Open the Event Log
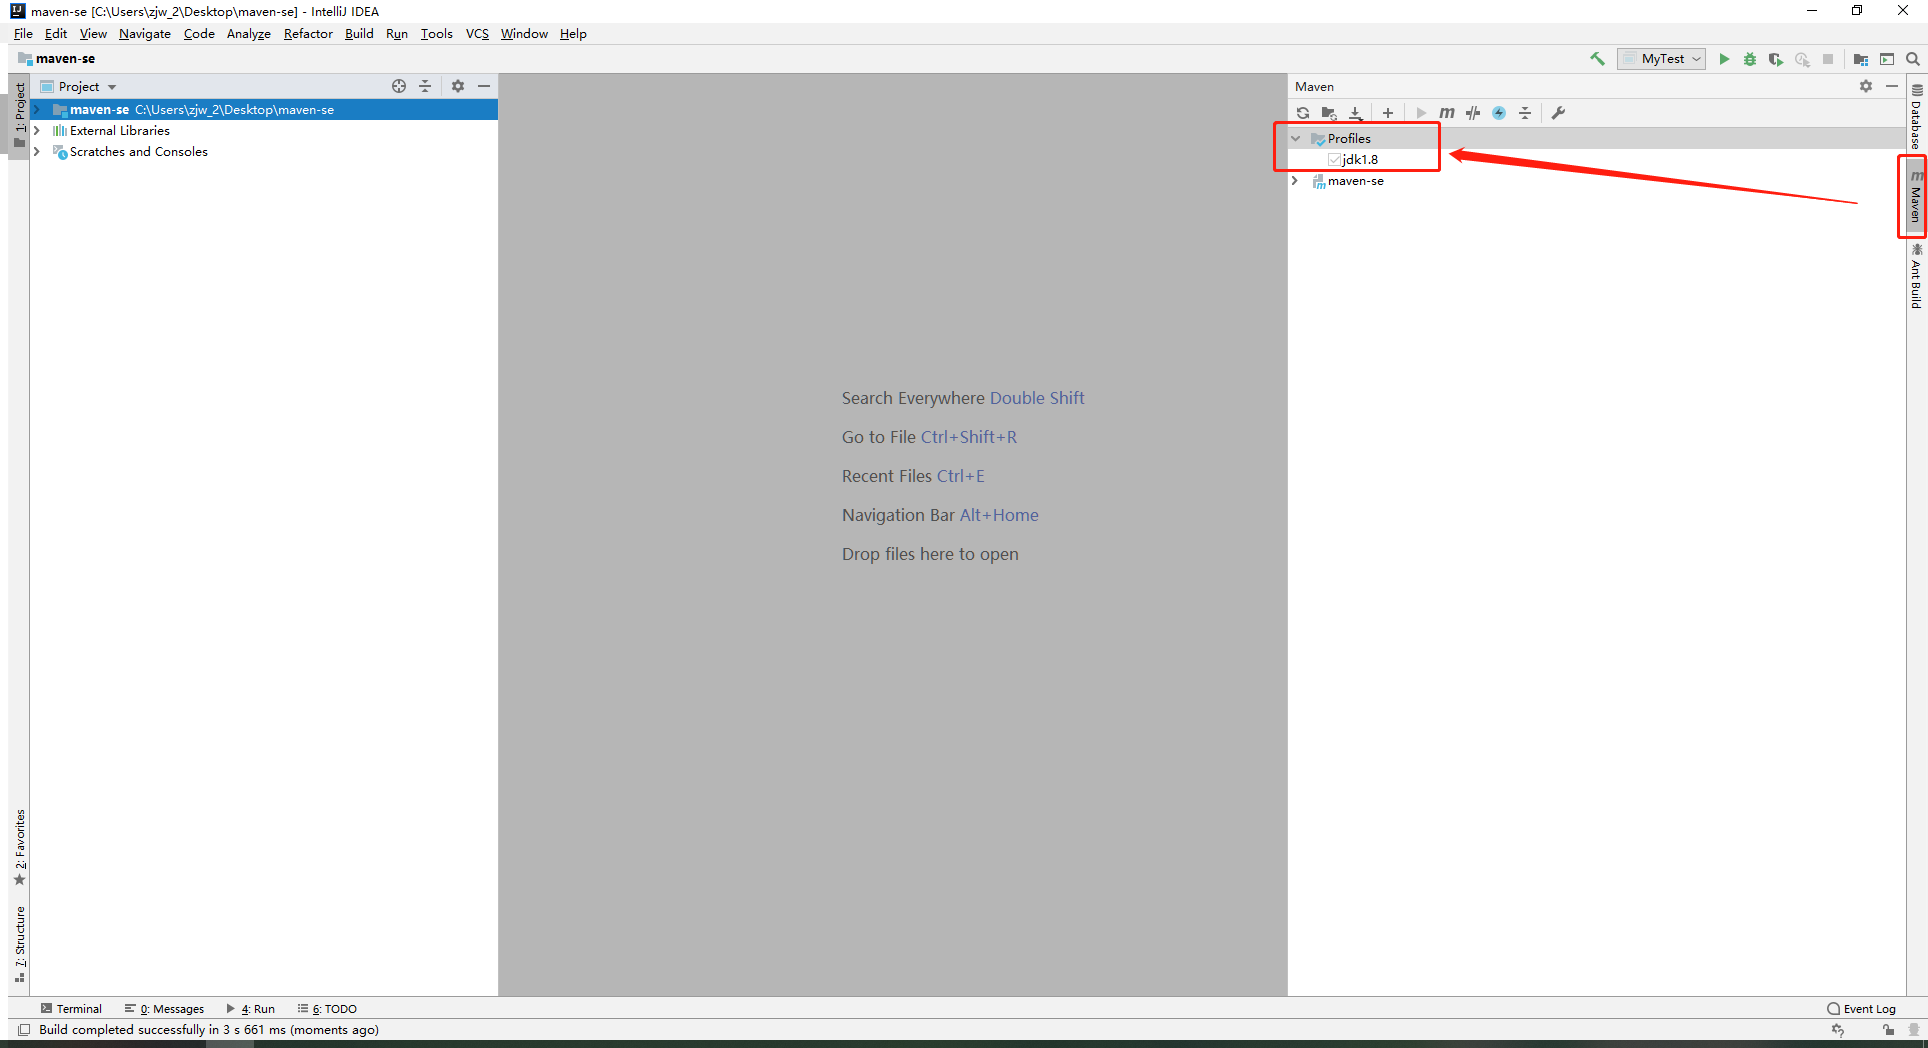Viewport: 1928px width, 1048px height. (1861, 1009)
